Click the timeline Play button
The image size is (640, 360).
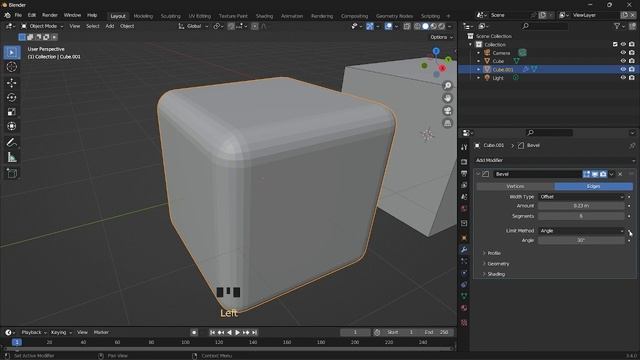(237, 333)
